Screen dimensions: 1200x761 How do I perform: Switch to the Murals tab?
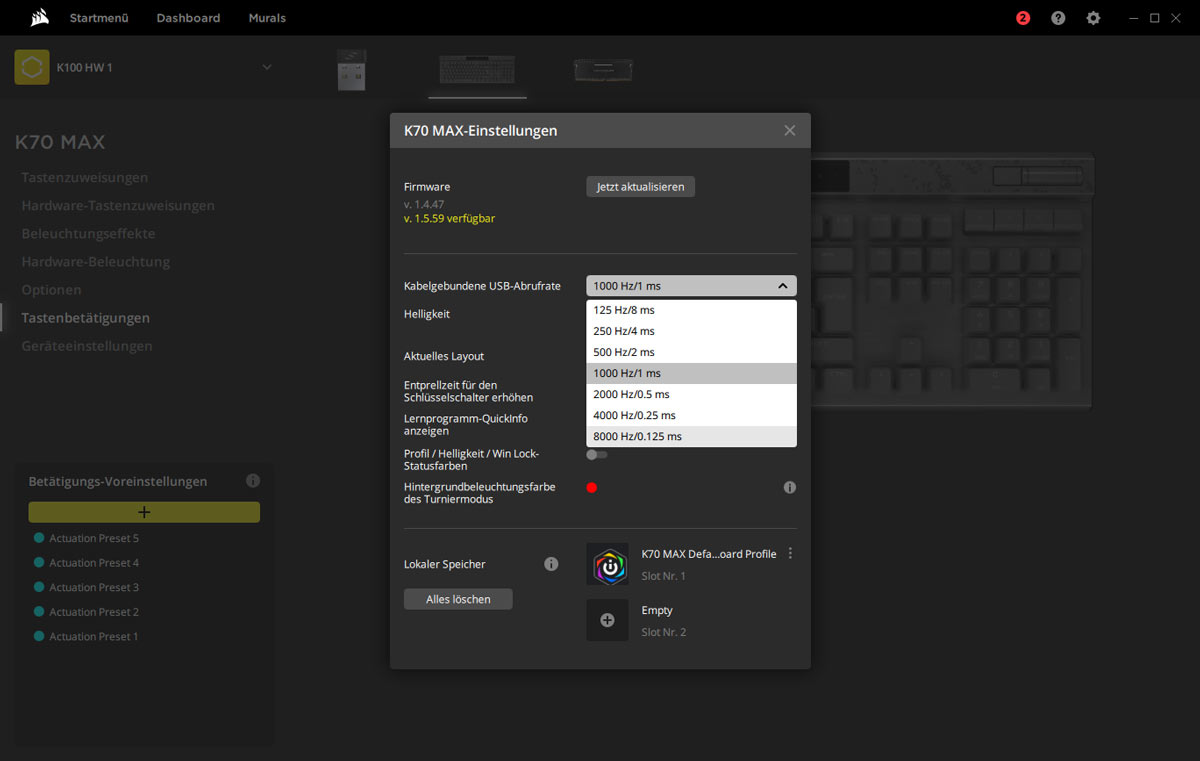pos(267,18)
